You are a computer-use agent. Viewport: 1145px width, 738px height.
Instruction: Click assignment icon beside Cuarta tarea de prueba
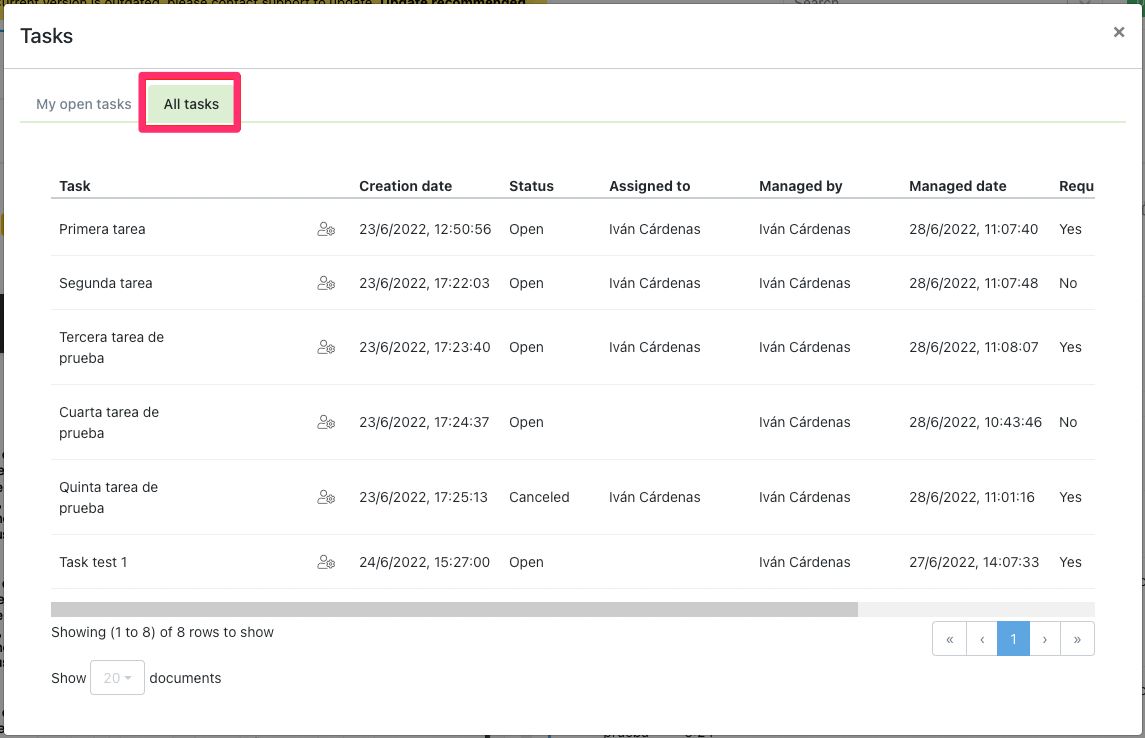tap(326, 422)
